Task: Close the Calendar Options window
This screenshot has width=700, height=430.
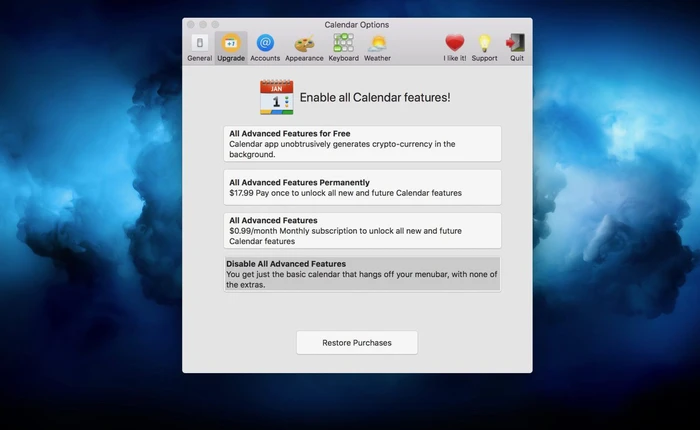Action: click(x=191, y=25)
